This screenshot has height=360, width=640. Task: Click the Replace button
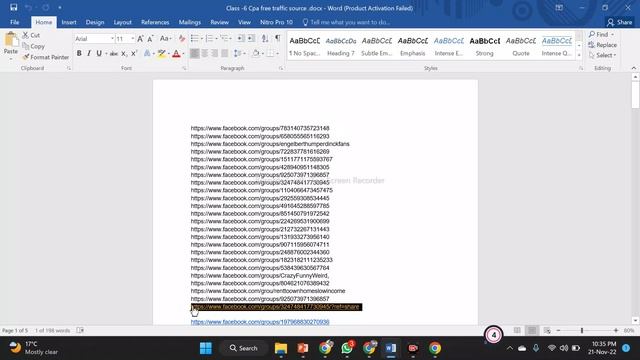click(603, 45)
